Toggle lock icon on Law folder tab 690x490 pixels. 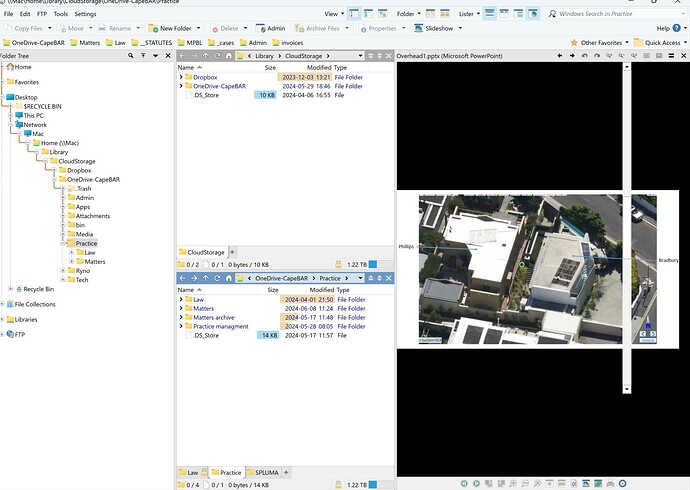coord(204,472)
